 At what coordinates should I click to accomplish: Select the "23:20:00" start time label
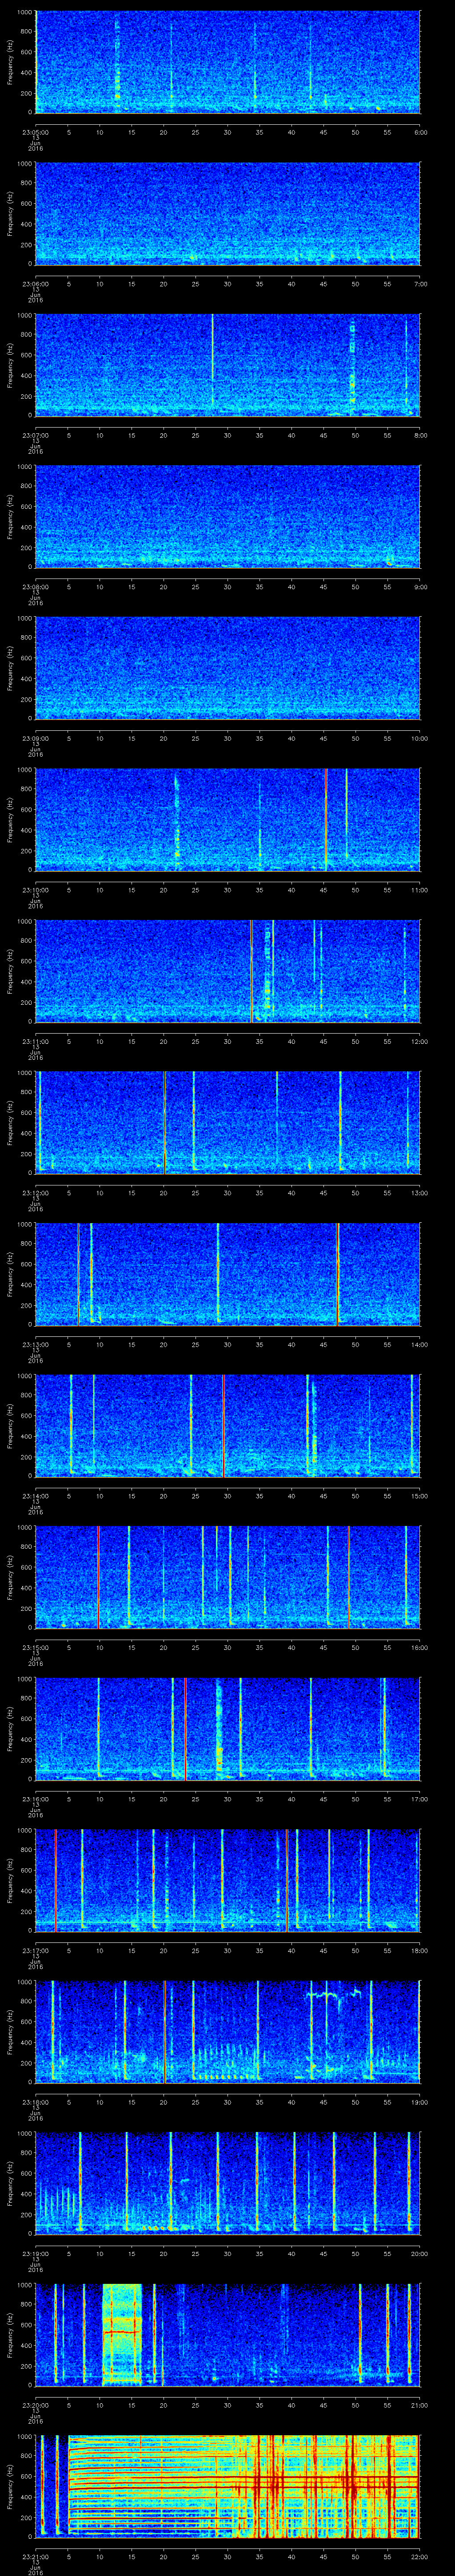coord(35,2405)
